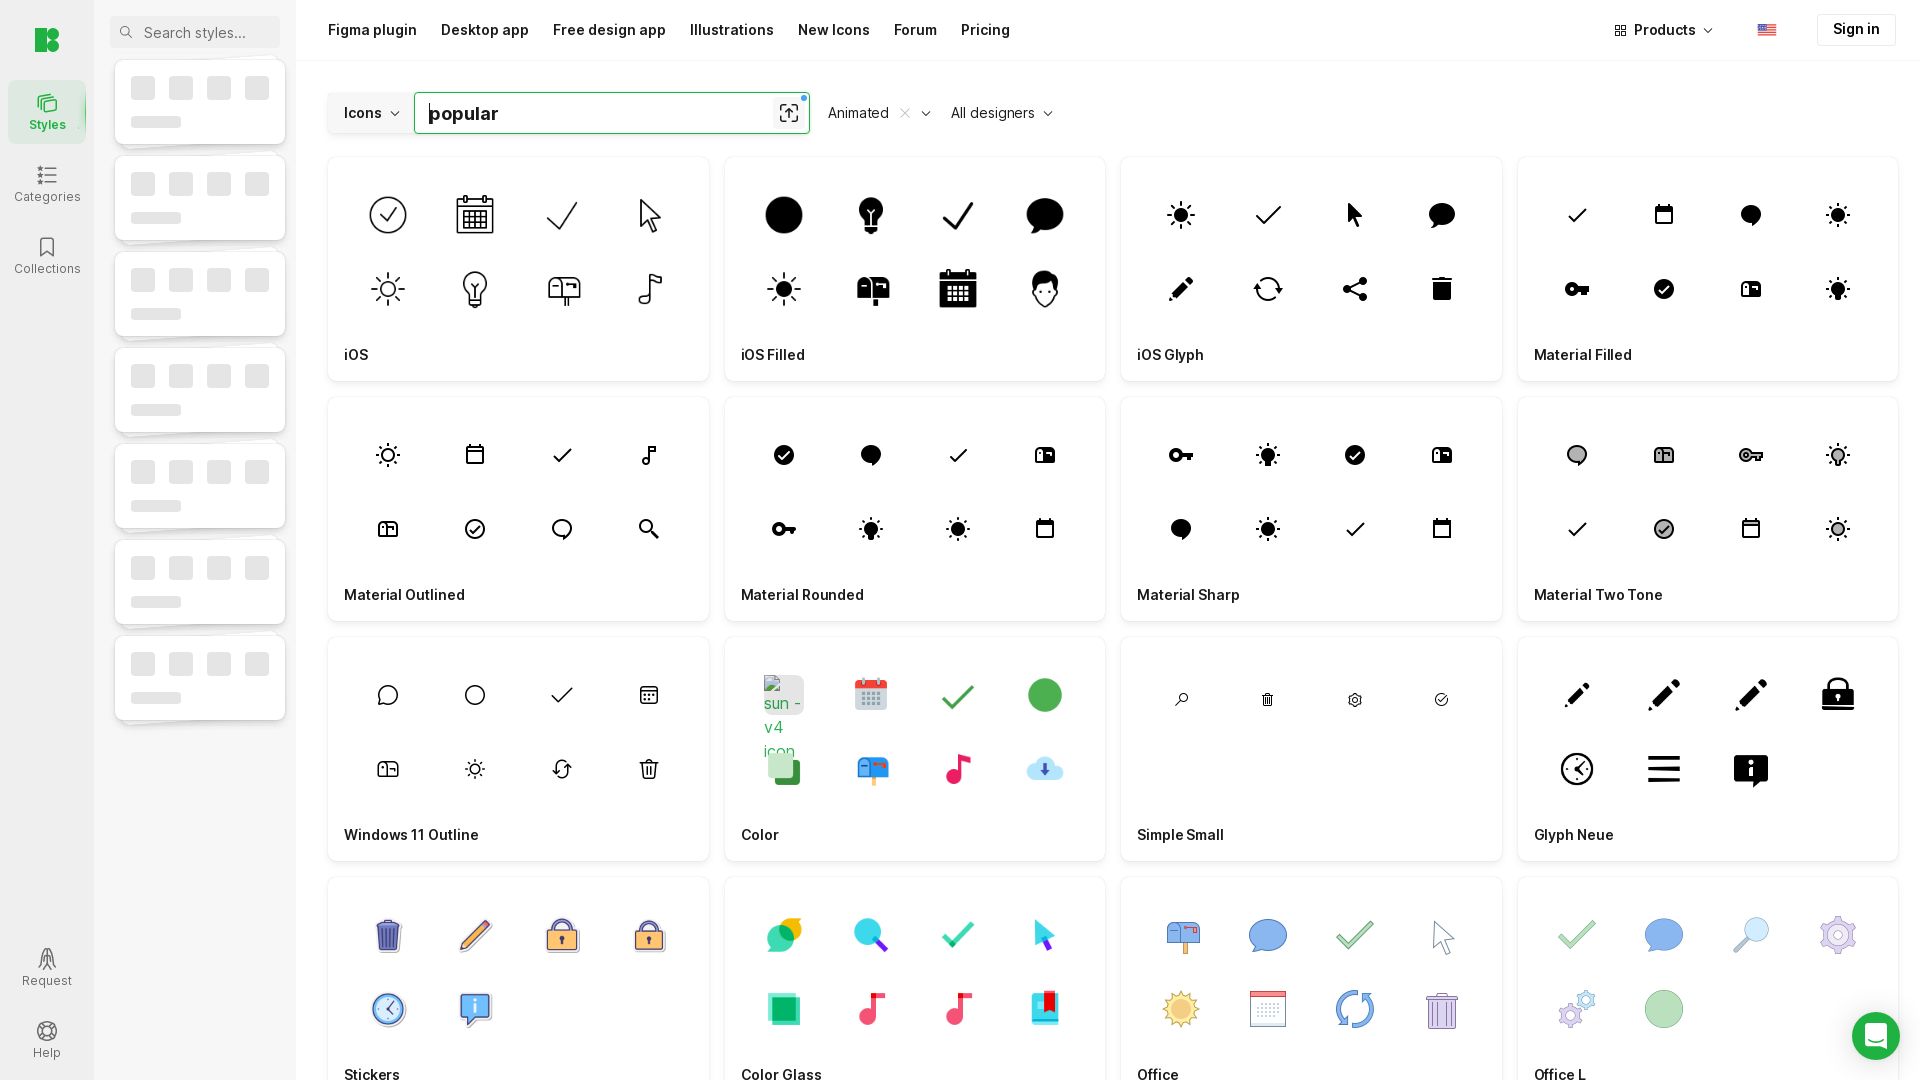Go to Pricing in the top menu

pos(985,30)
